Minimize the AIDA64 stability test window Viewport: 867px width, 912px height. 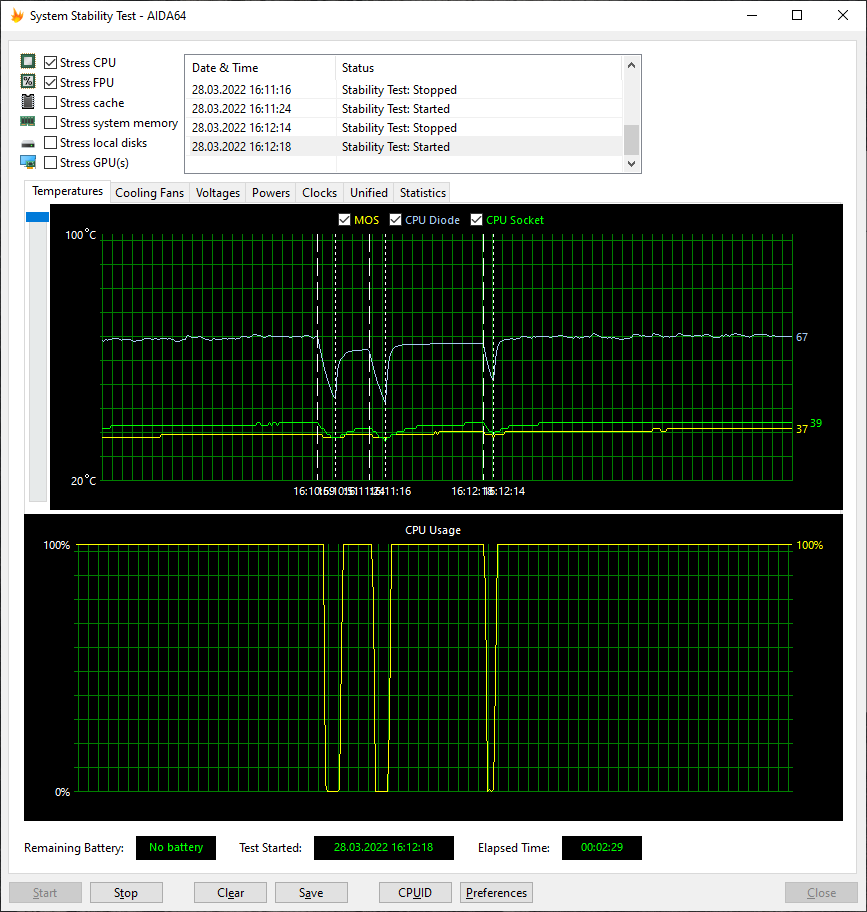[752, 16]
